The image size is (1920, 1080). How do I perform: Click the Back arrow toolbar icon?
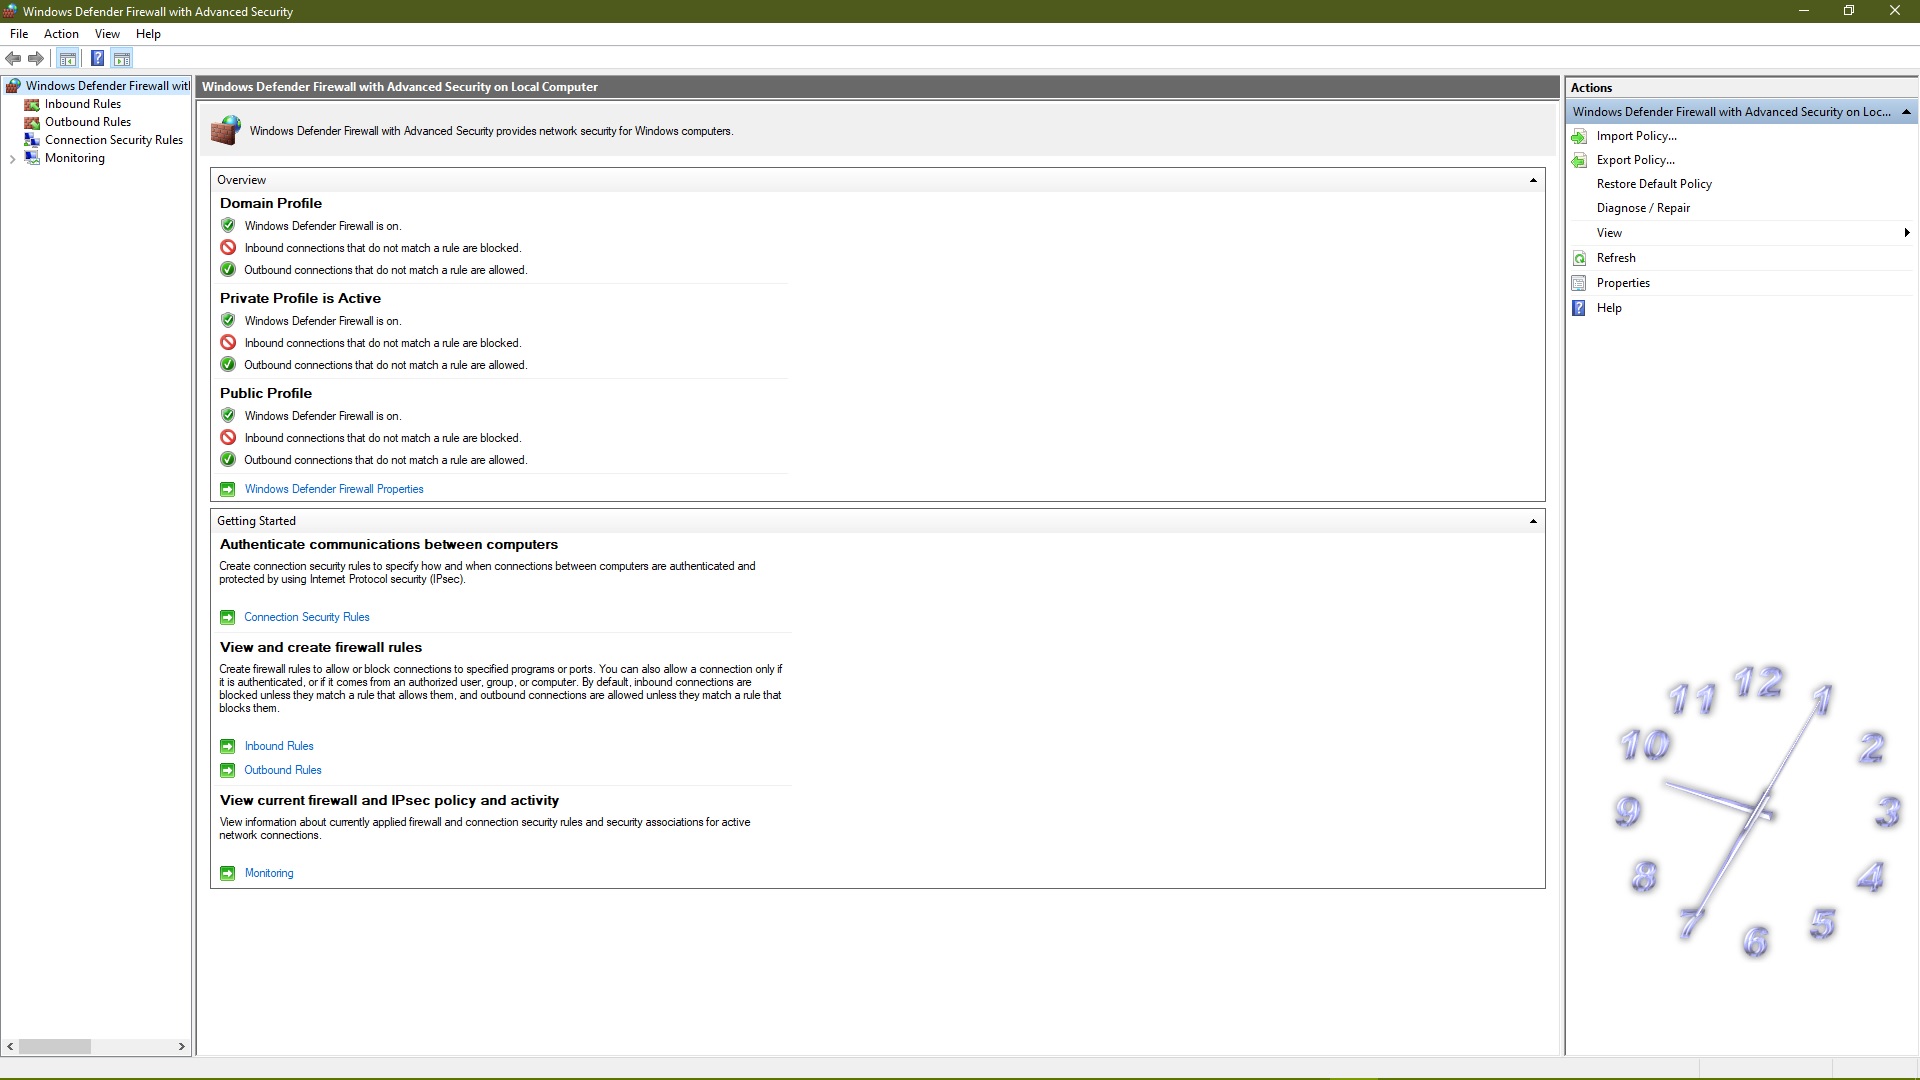[13, 58]
